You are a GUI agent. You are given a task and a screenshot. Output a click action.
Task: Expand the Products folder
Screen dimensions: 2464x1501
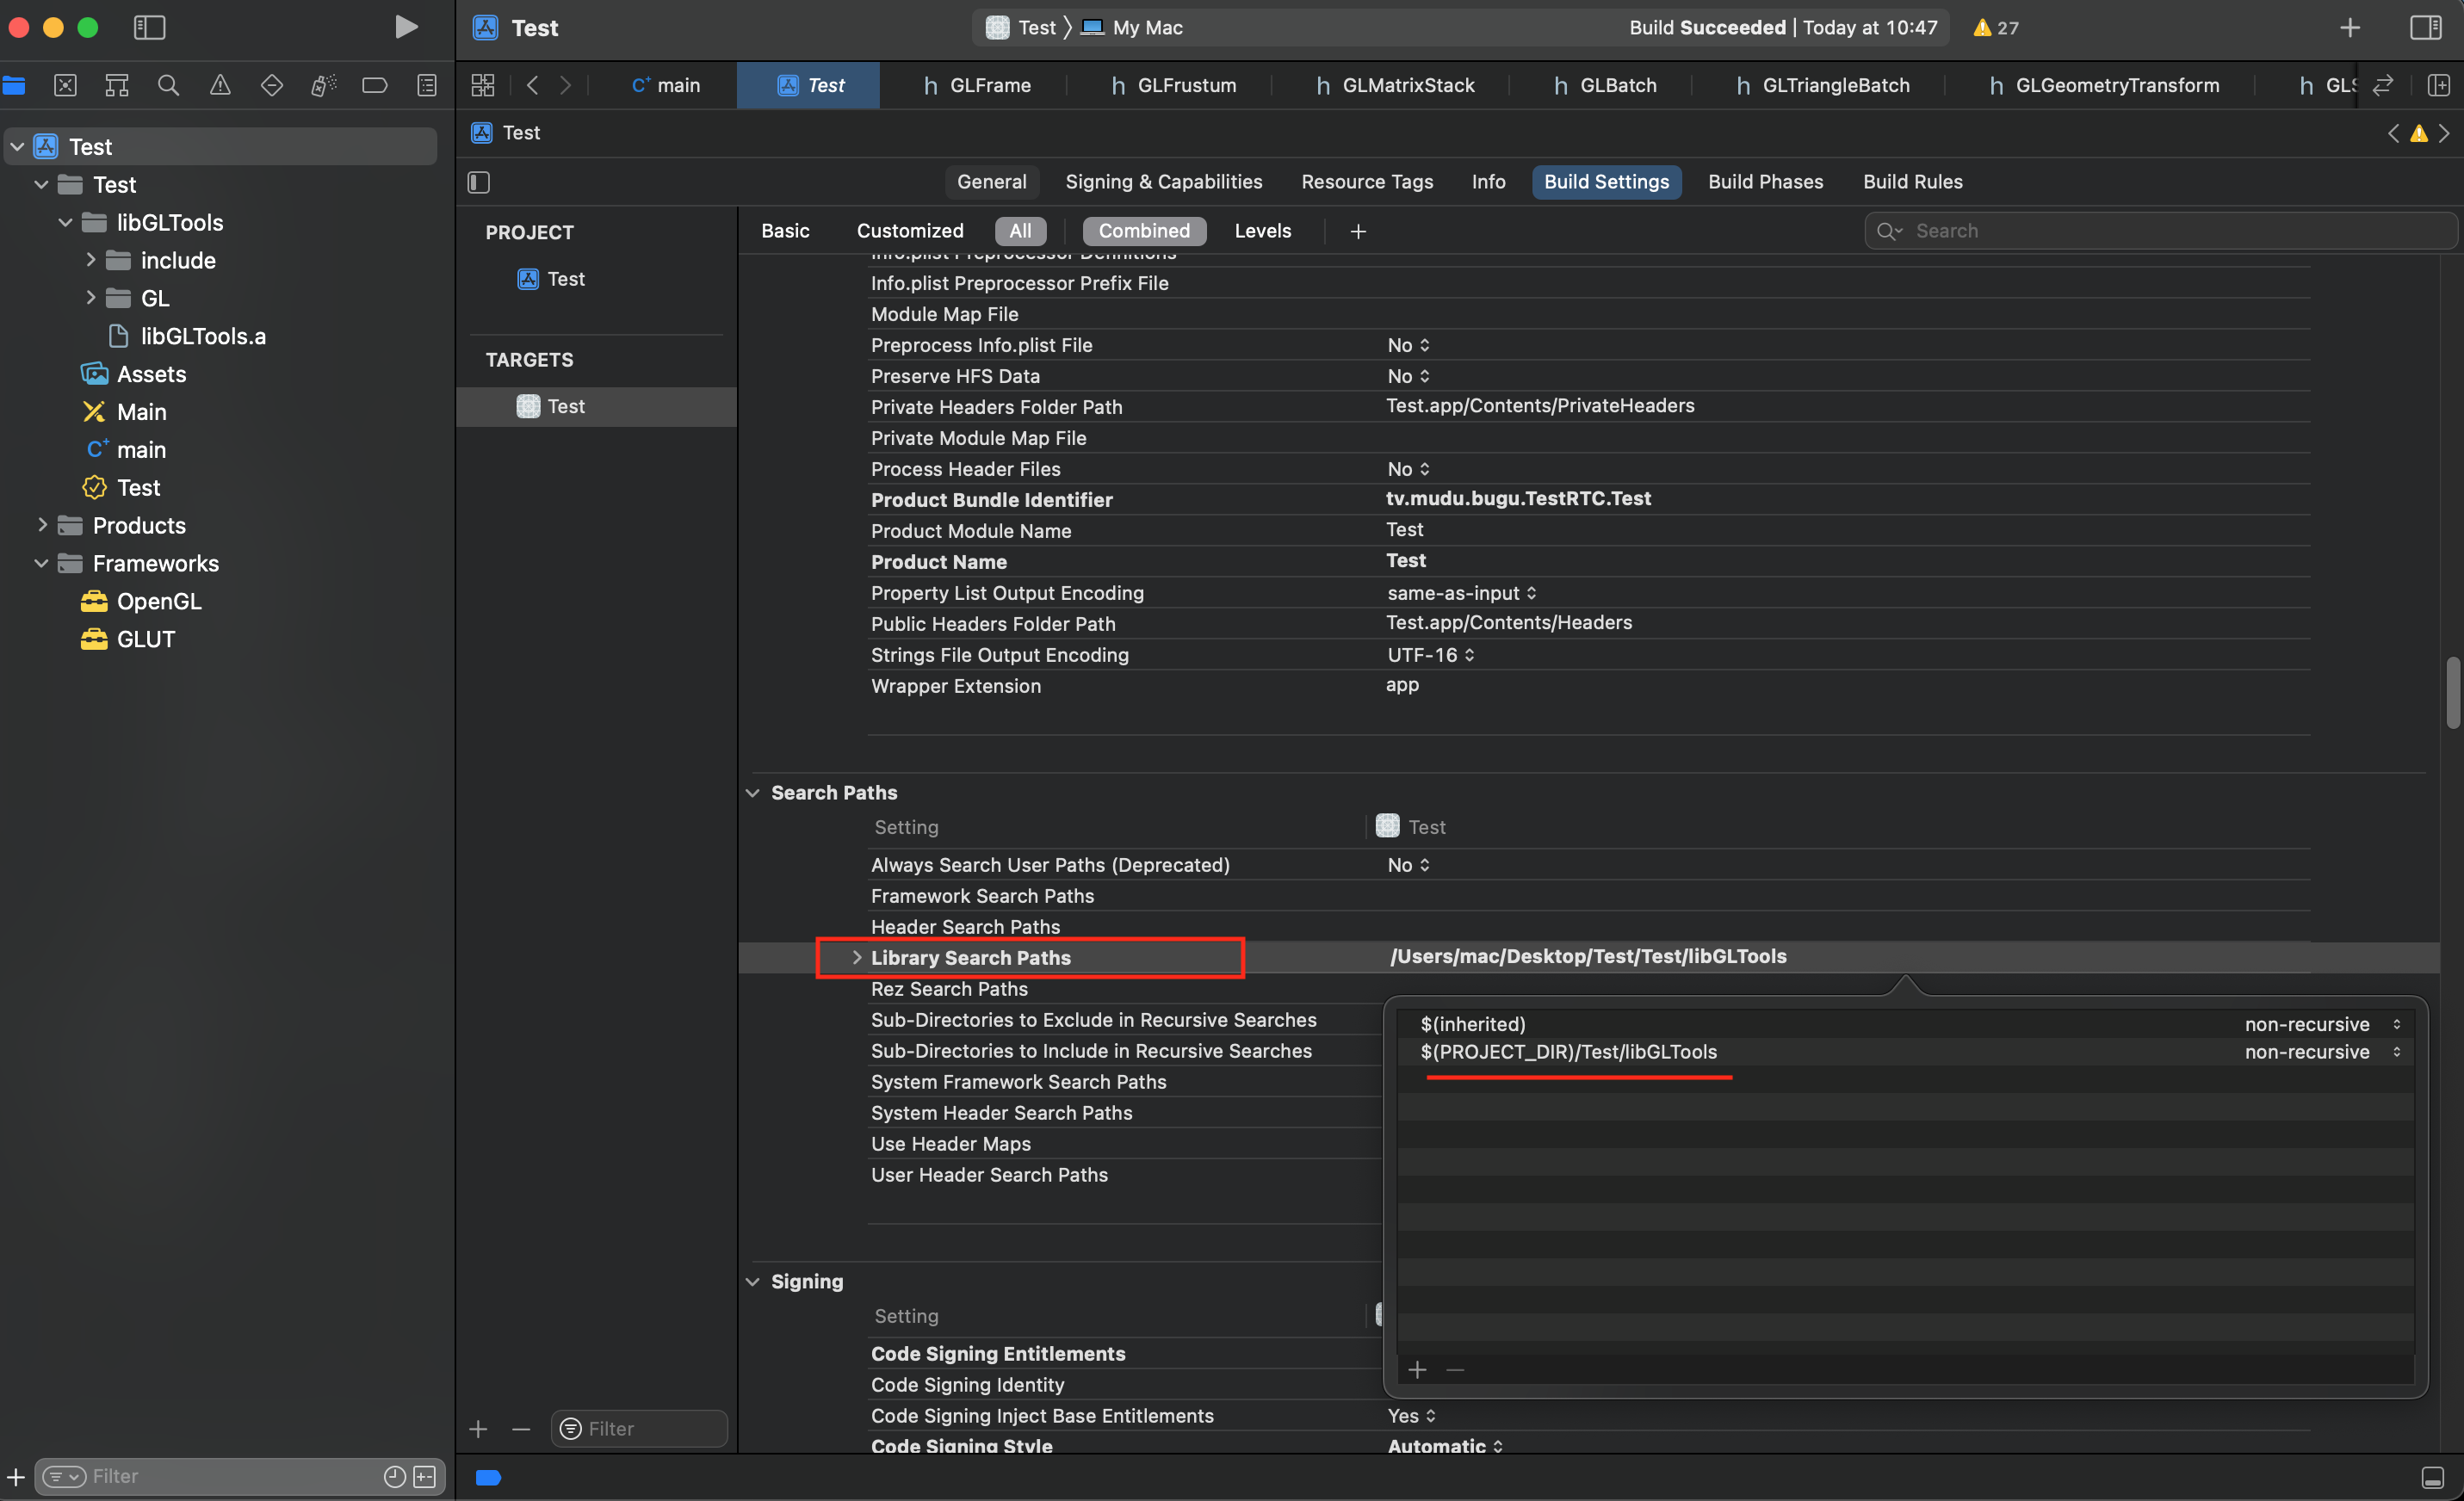(42, 525)
